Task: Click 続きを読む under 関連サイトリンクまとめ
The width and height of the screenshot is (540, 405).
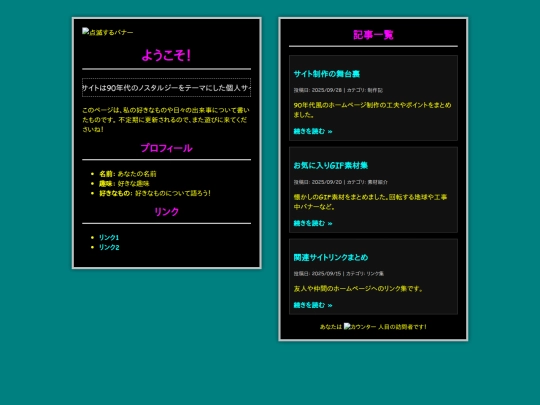Action: click(x=313, y=305)
